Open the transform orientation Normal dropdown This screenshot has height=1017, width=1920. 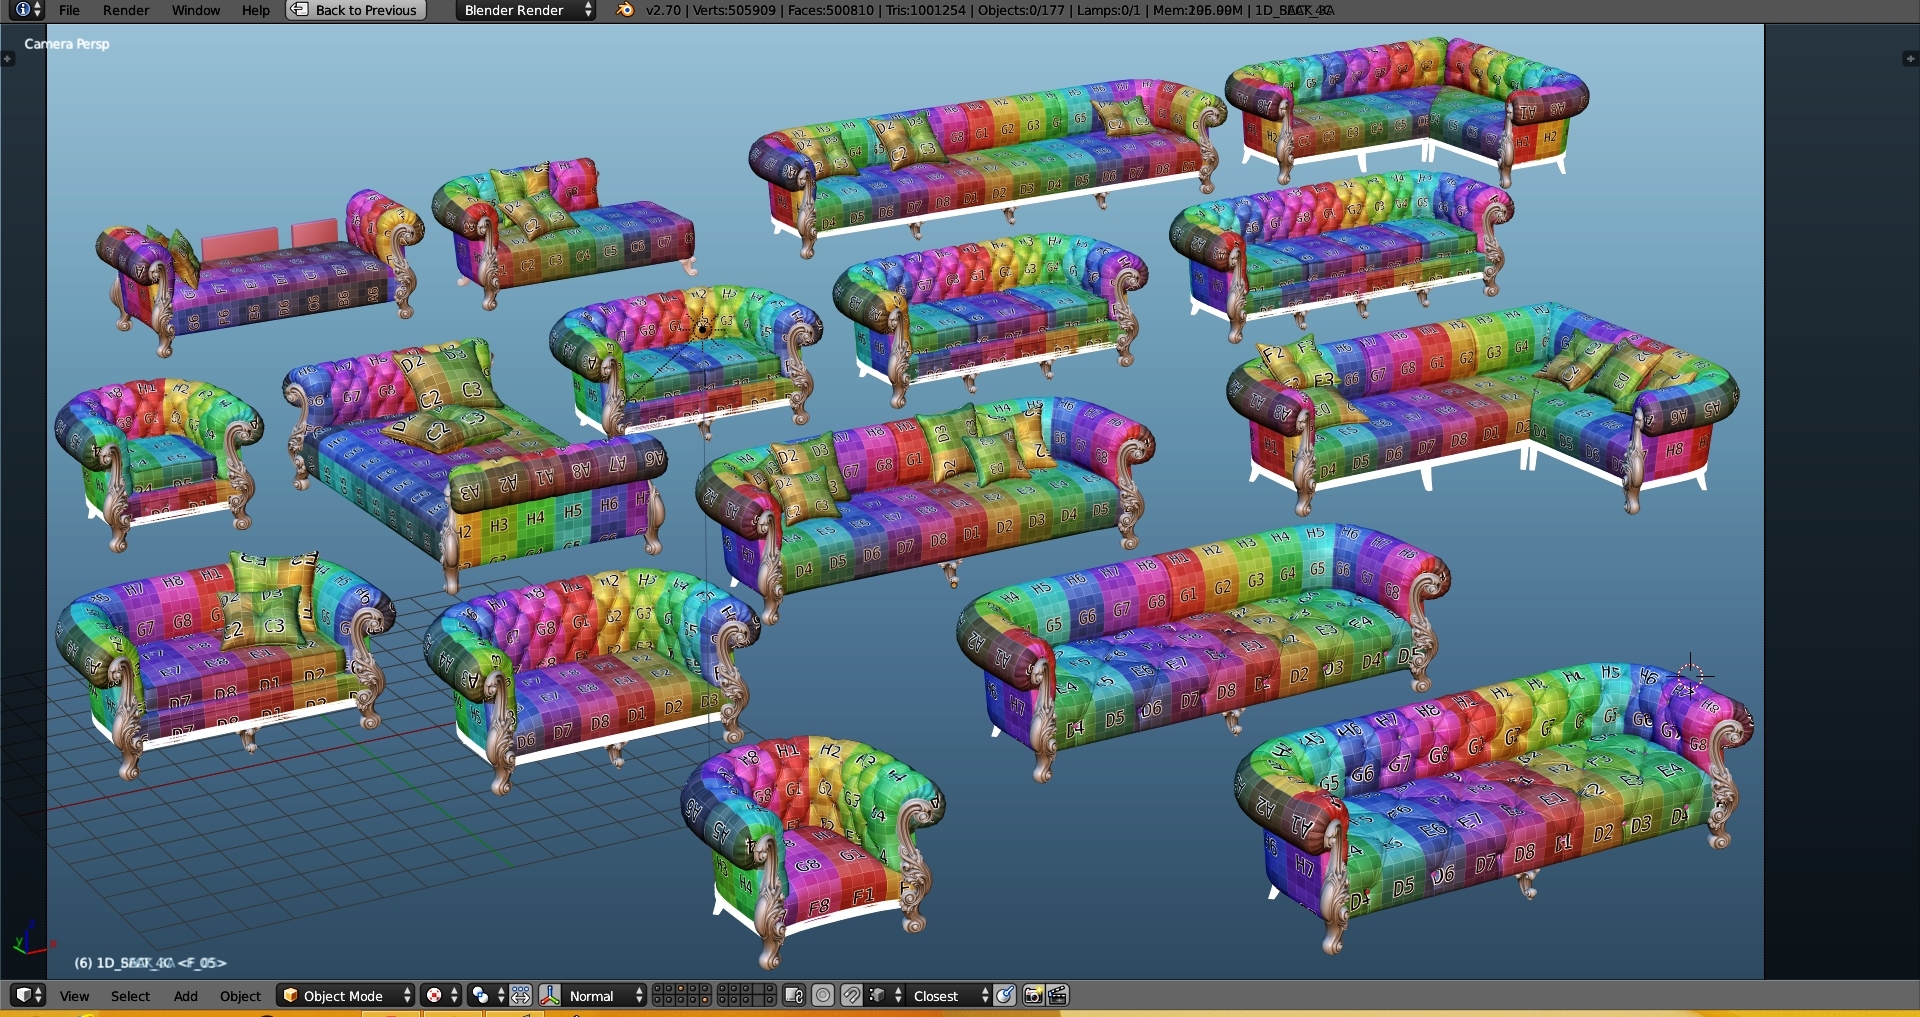593,995
